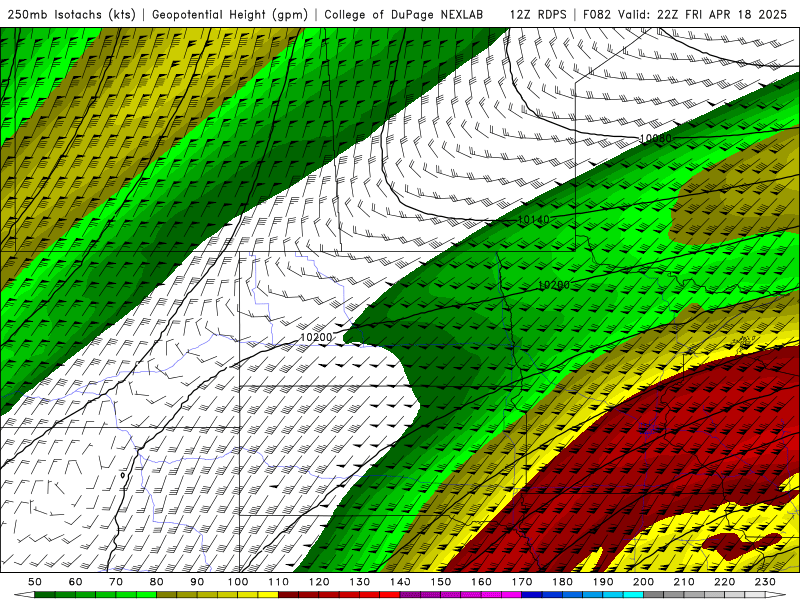The height and width of the screenshot is (600, 800).
Task: Click the 220 value on color scale
Action: (725, 582)
